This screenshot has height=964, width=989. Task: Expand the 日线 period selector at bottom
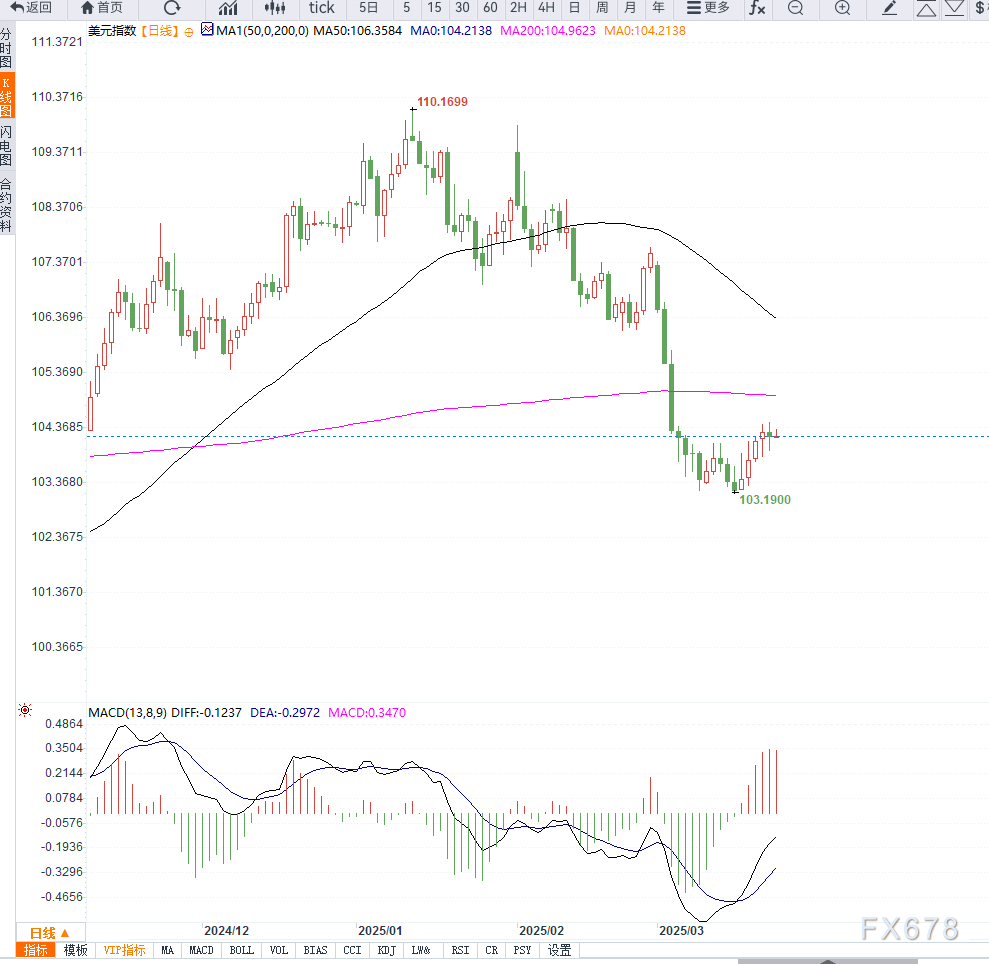(49, 933)
